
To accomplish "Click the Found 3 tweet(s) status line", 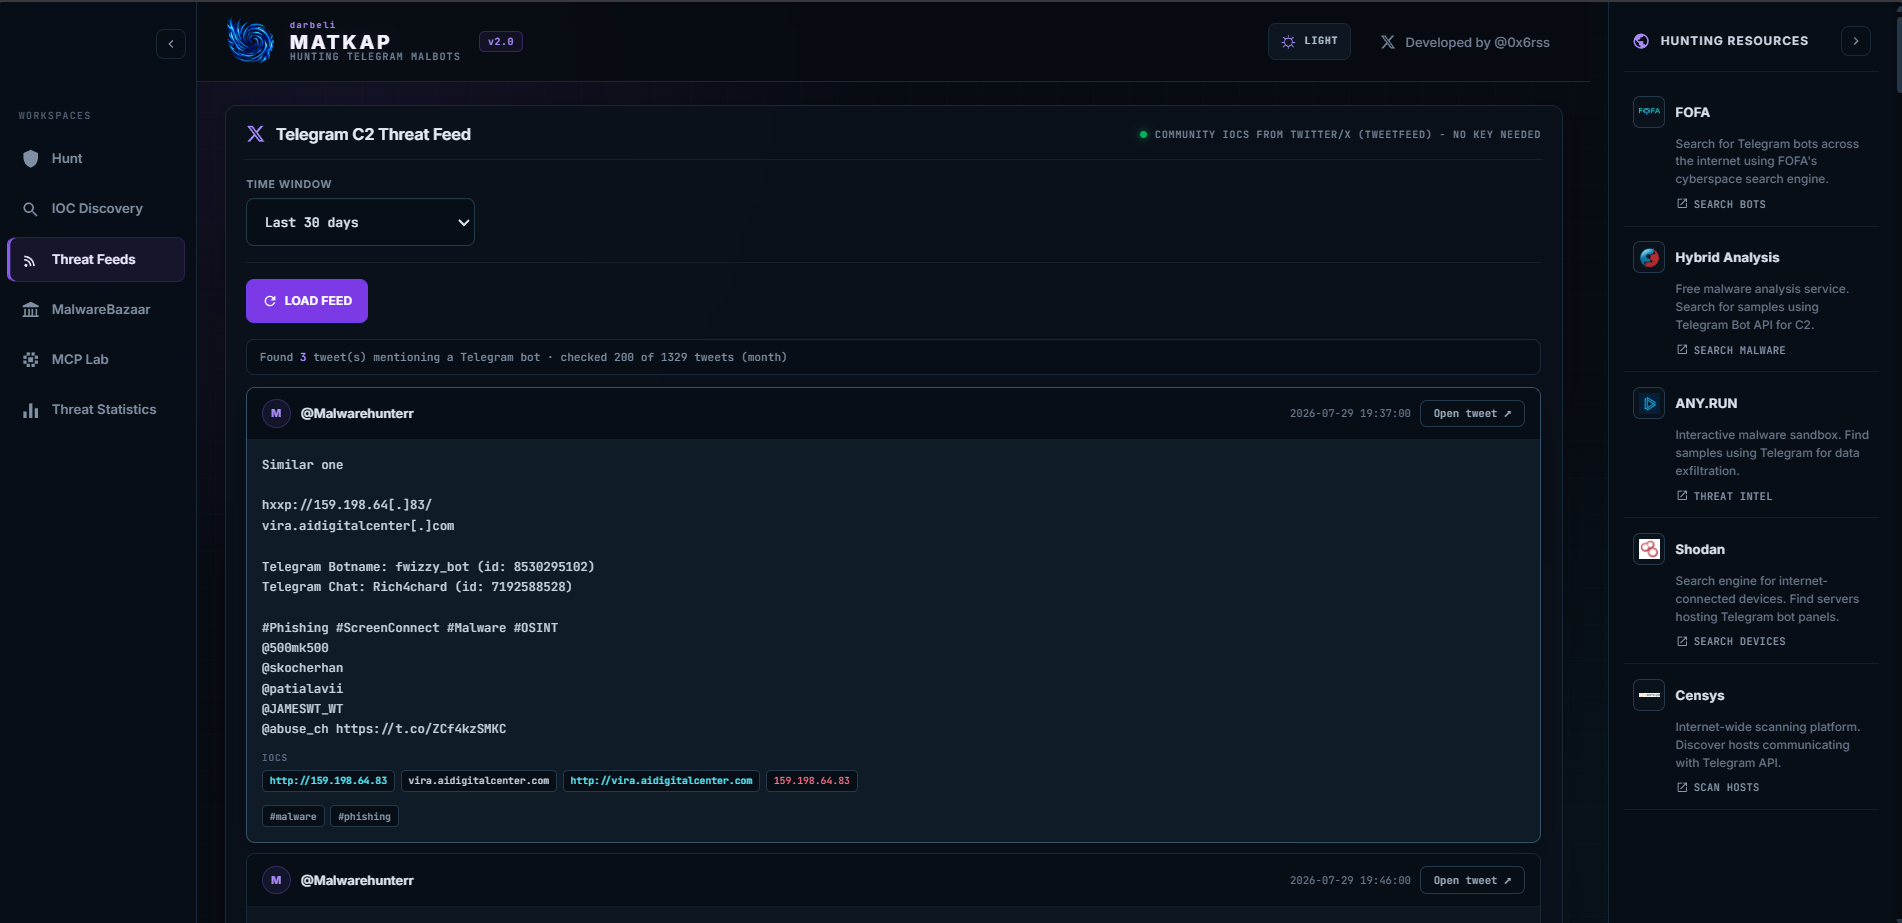I will (893, 357).
